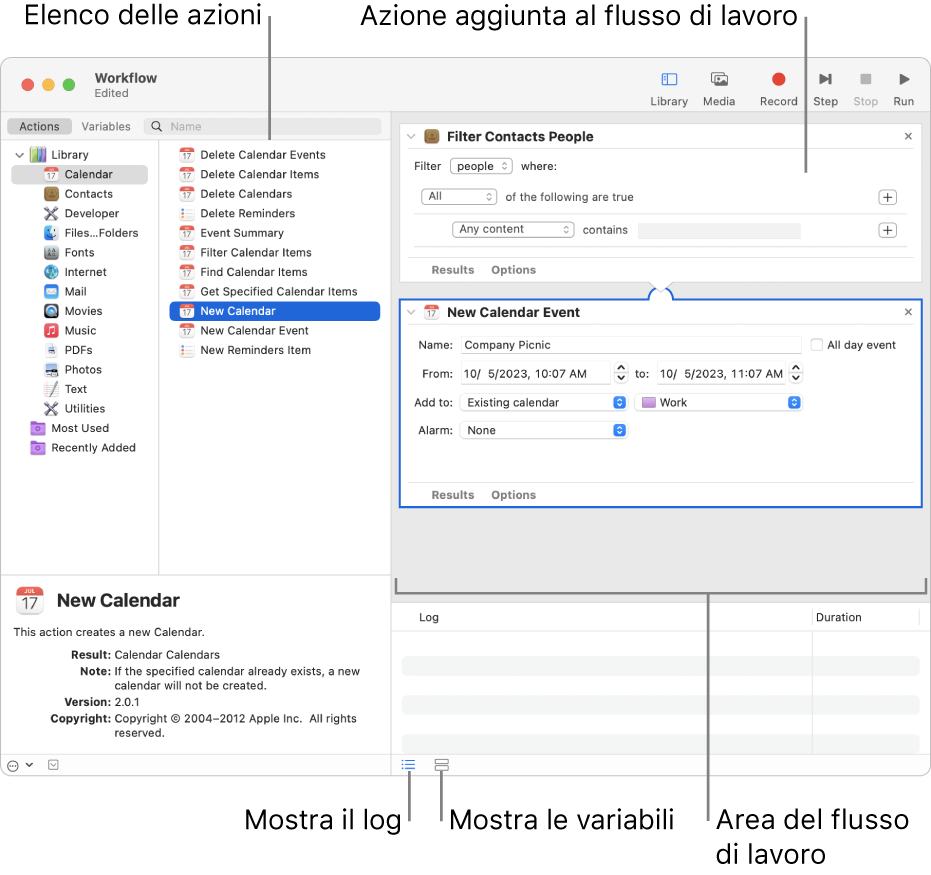
Task: Select the PDFs library category
Action: pos(68,351)
